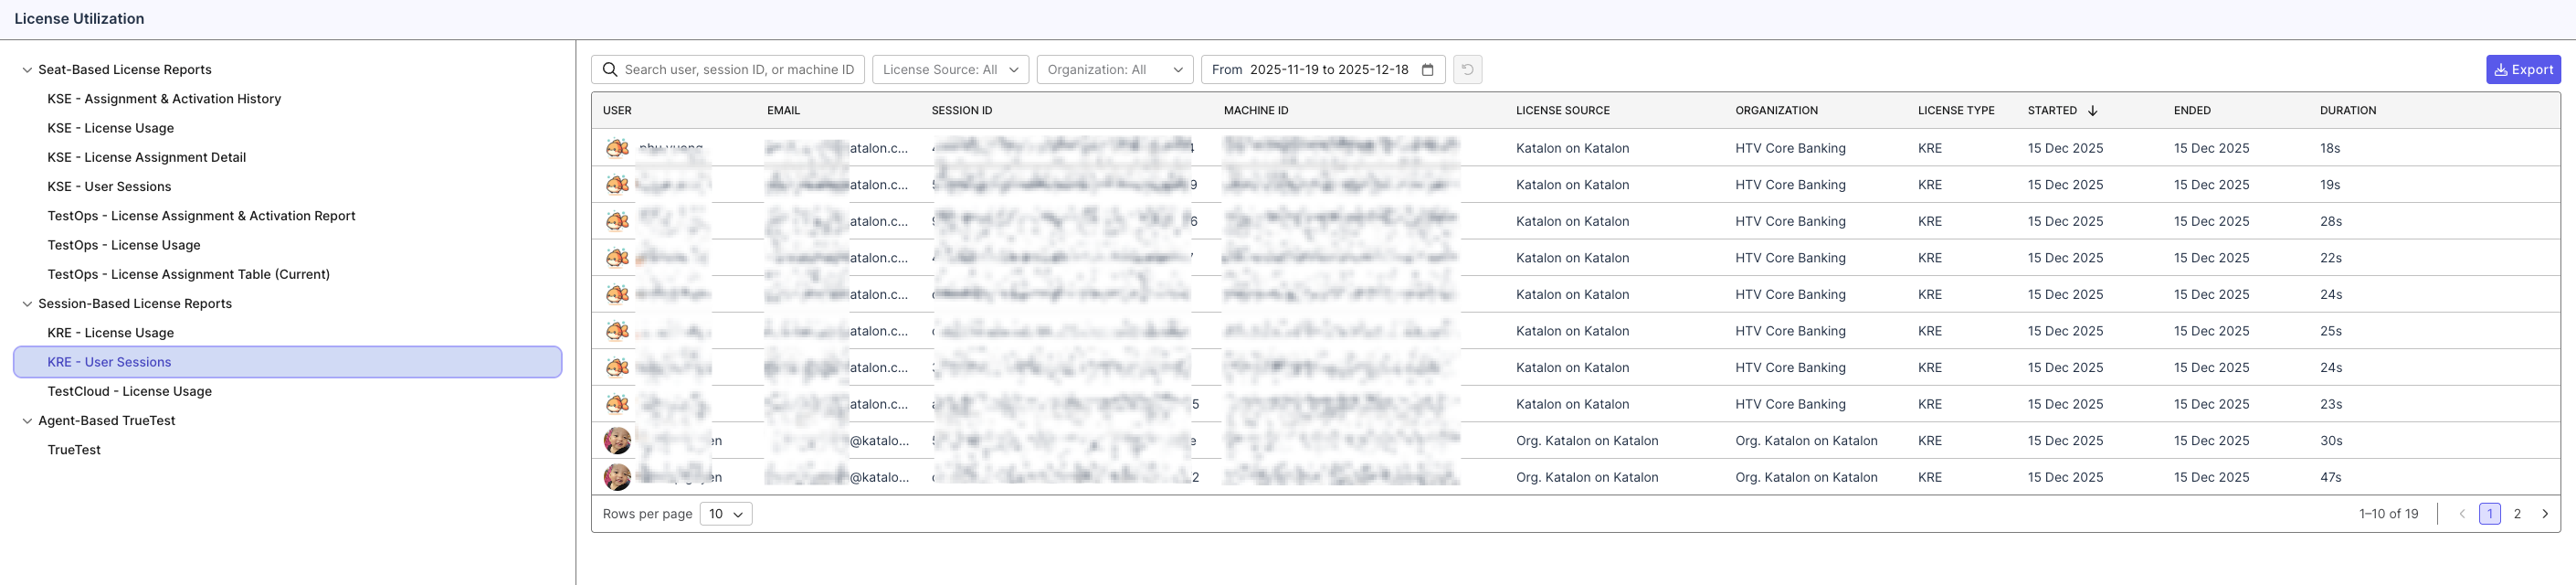Open KRE - License Usage report
The width and height of the screenshot is (2576, 585).
110,333
